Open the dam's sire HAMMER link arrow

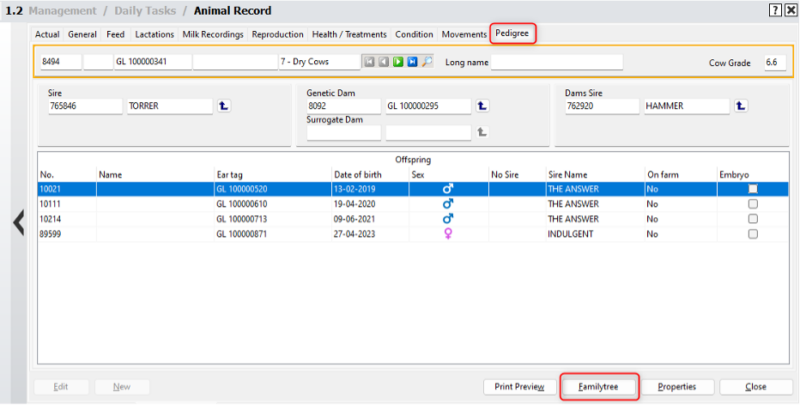[742, 105]
